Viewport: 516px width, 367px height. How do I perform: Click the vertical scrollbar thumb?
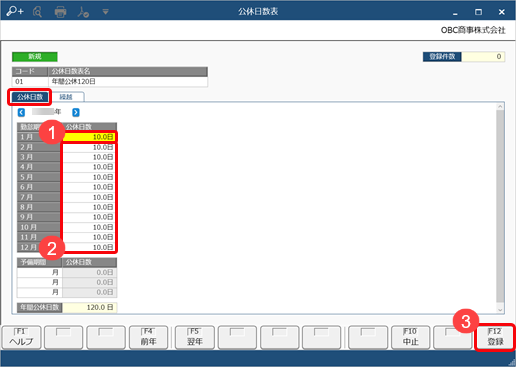tap(500, 207)
